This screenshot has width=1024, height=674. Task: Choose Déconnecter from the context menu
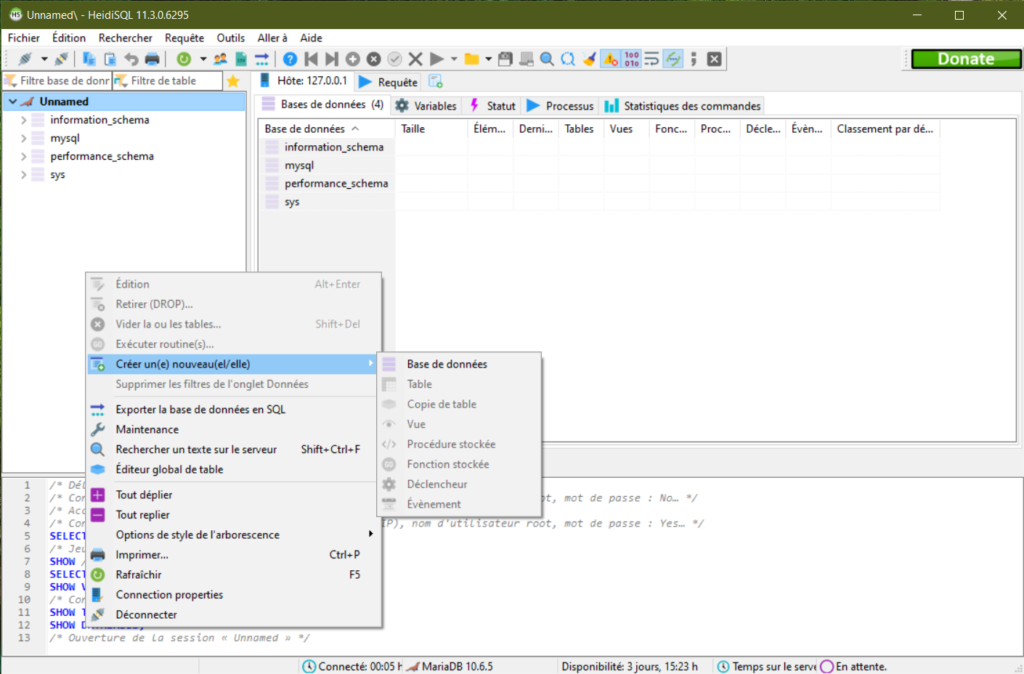233,615
